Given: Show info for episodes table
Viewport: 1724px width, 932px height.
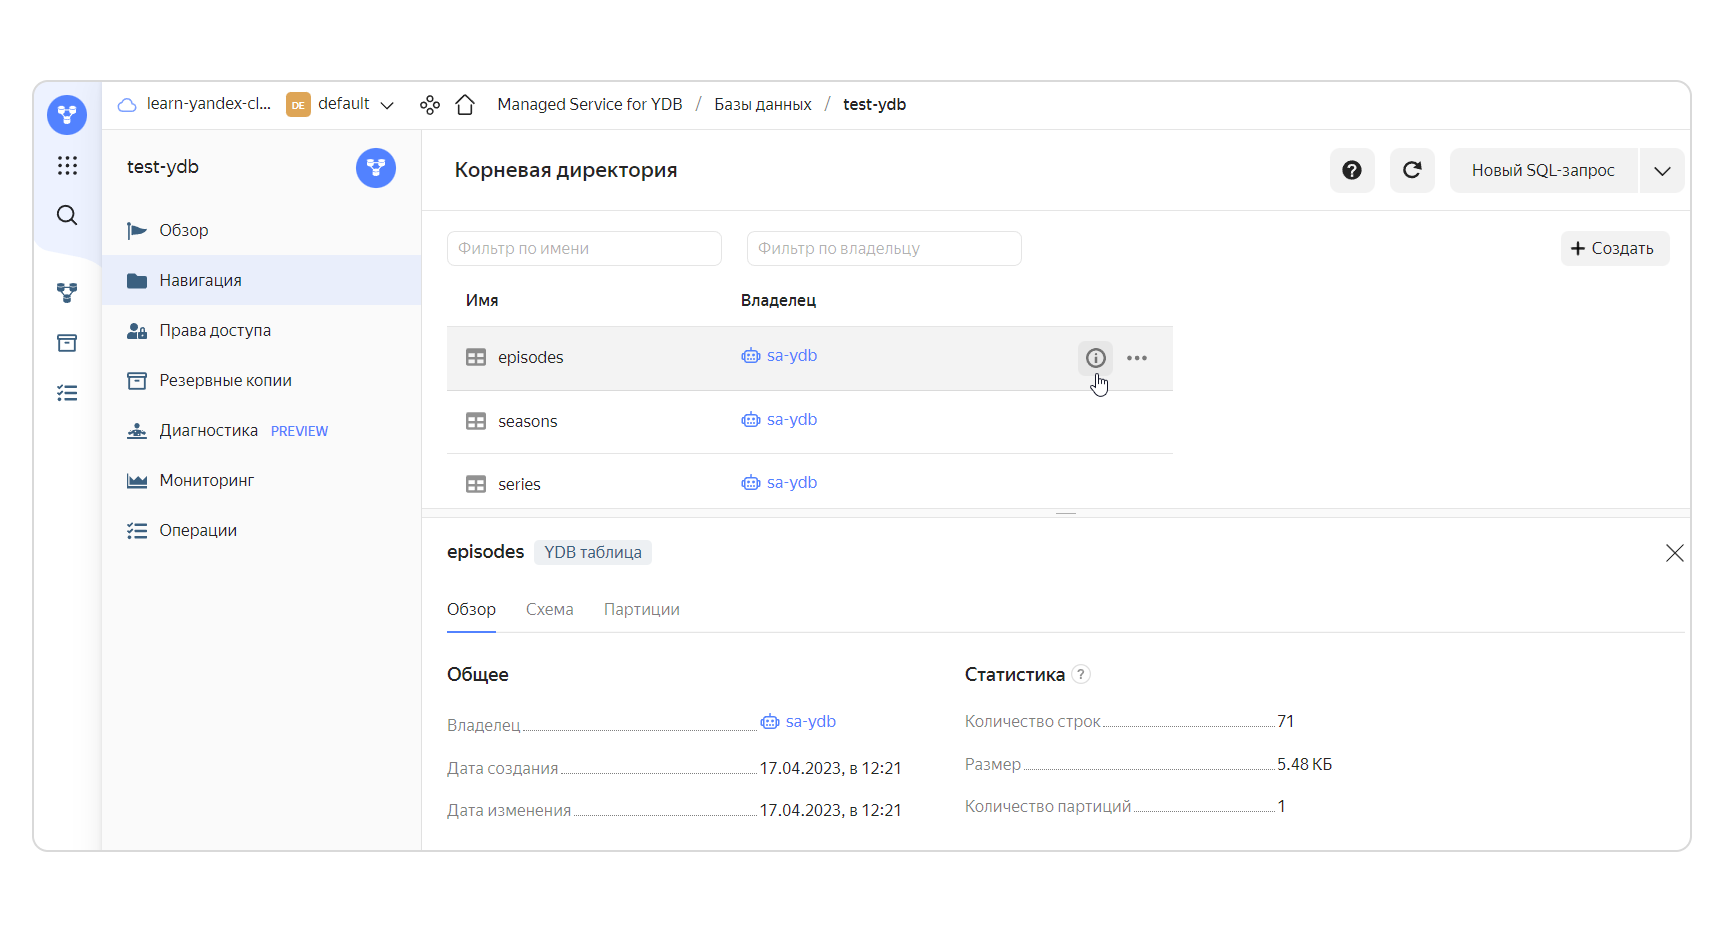Looking at the screenshot, I should [x=1096, y=358].
